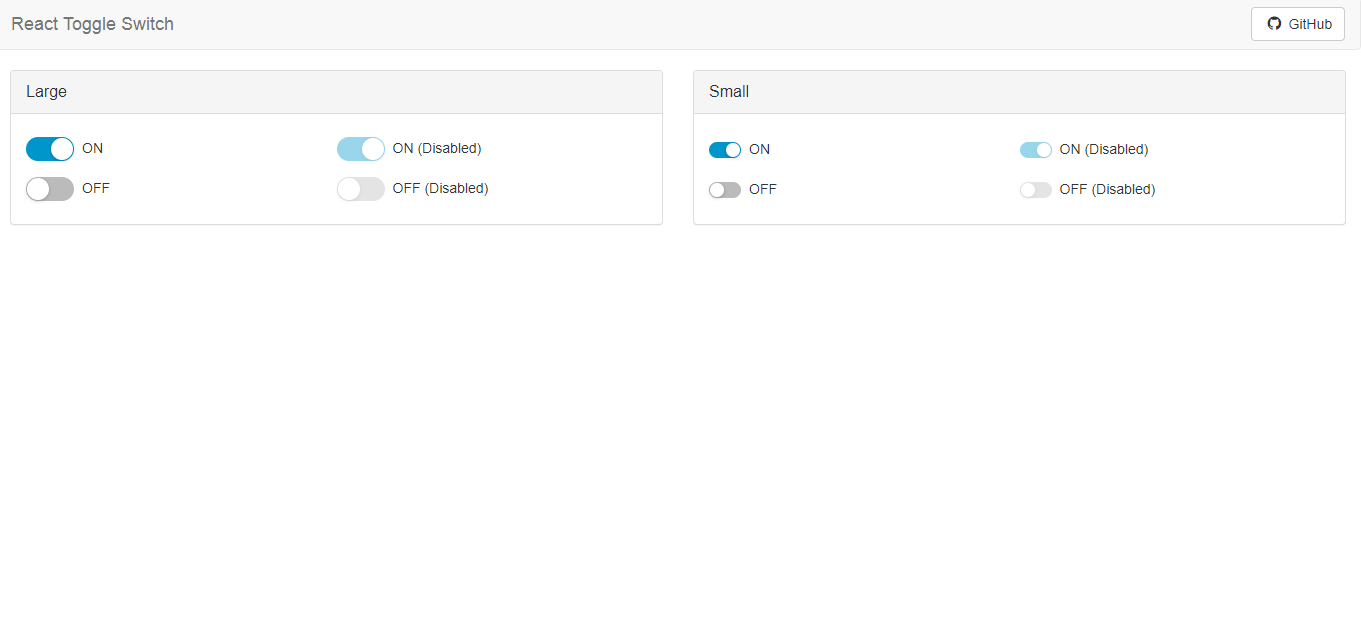The width and height of the screenshot is (1361, 638).
Task: Click the Small panel heading text
Action: [x=729, y=92]
